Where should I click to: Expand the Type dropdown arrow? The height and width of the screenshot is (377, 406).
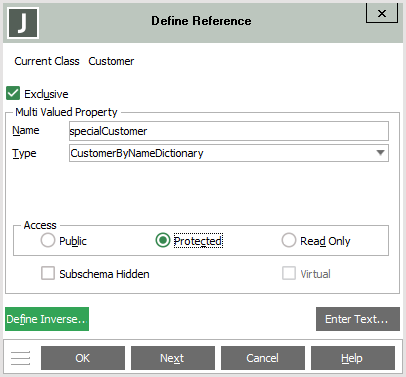tap(380, 153)
